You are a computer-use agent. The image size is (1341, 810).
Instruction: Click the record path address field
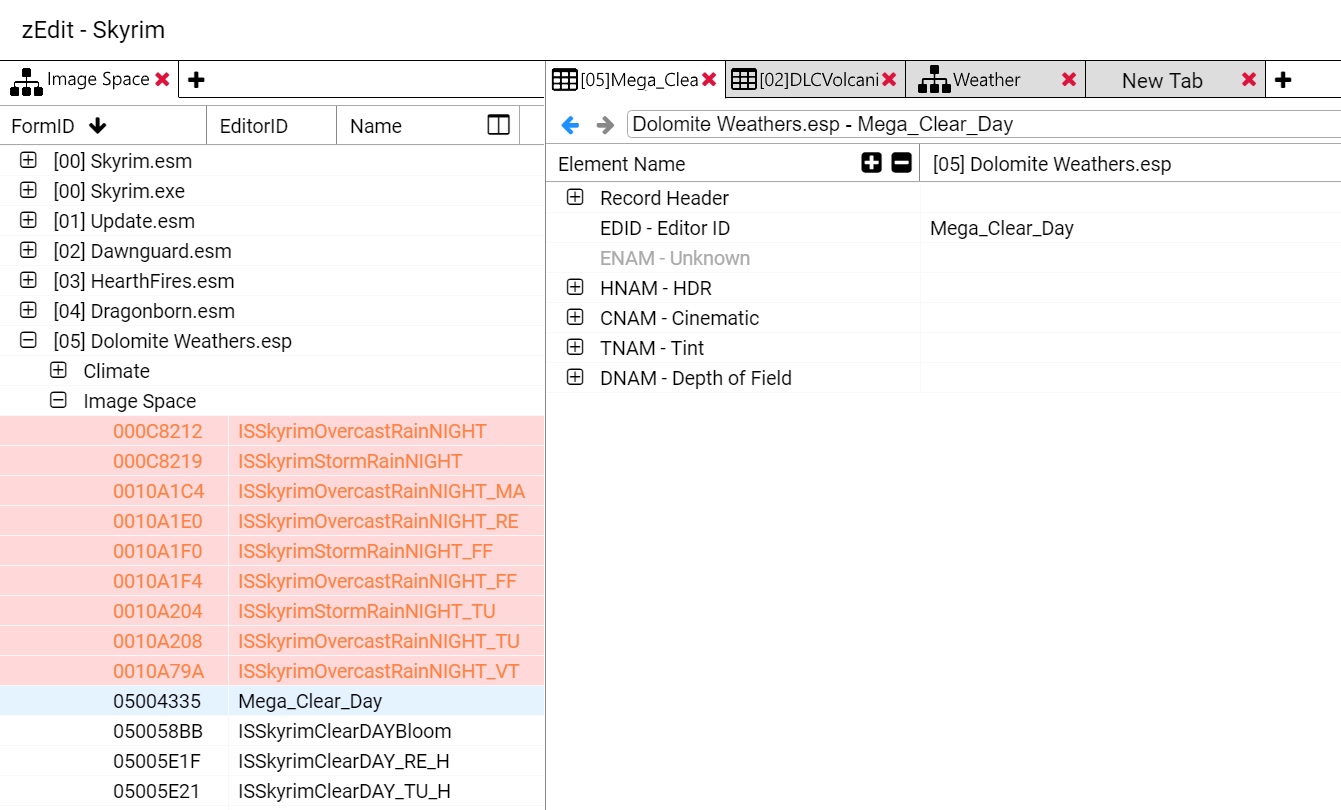[984, 124]
